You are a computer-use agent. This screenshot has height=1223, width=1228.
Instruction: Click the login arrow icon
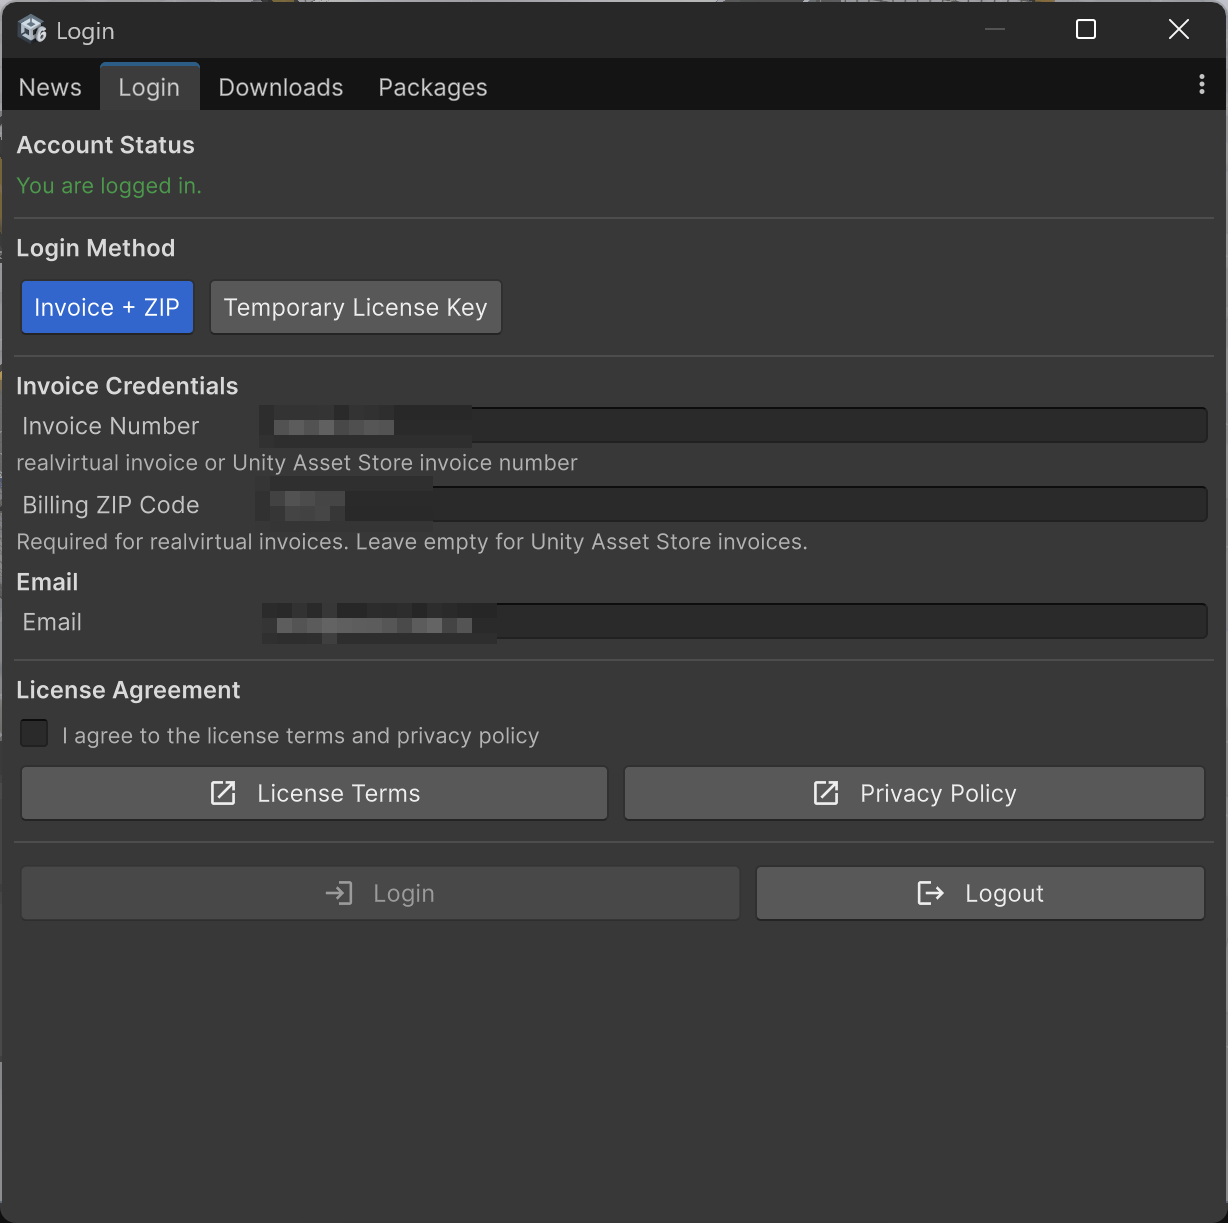(339, 893)
